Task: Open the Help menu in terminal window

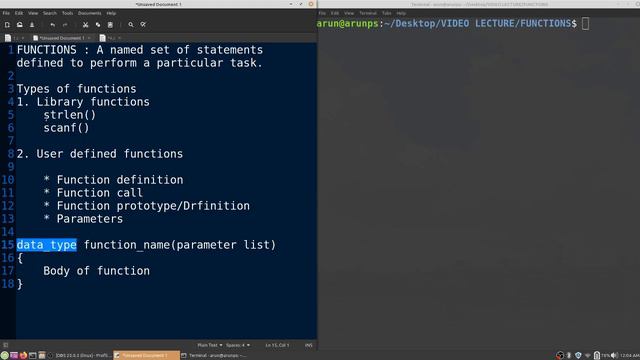Action: 401,13
